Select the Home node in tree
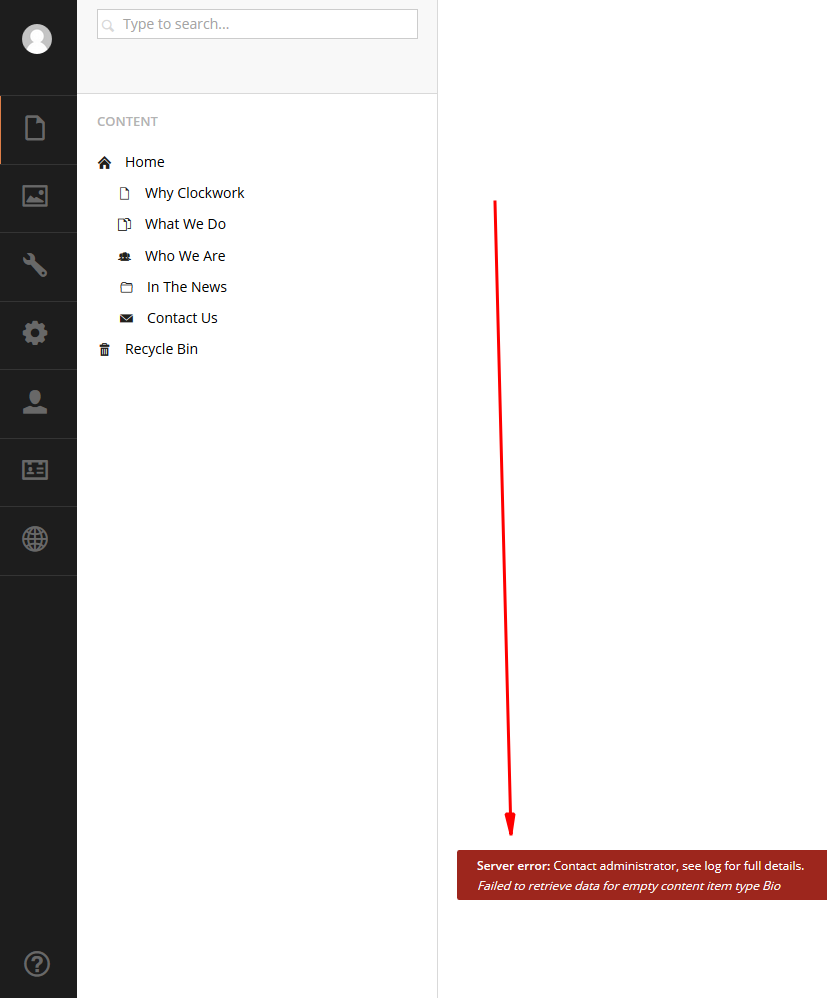Screen dimensions: 827x998 point(144,162)
